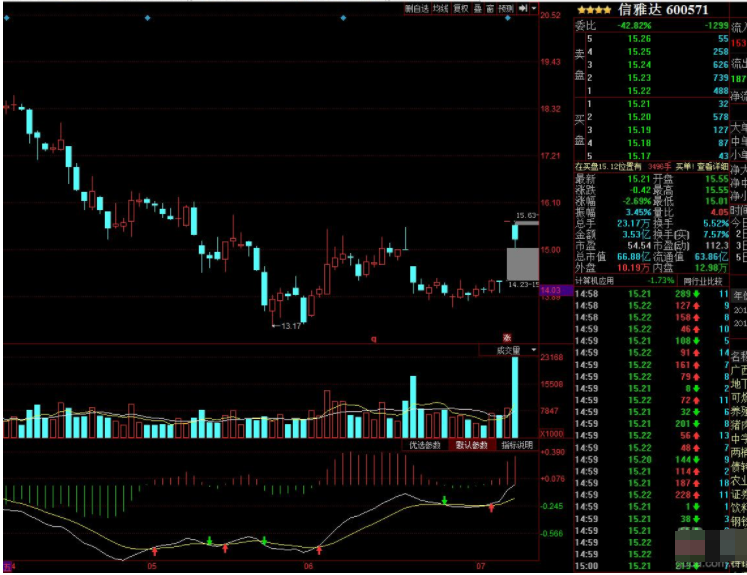Select buy level 4 price 15.18
The width and height of the screenshot is (747, 575).
639,143
